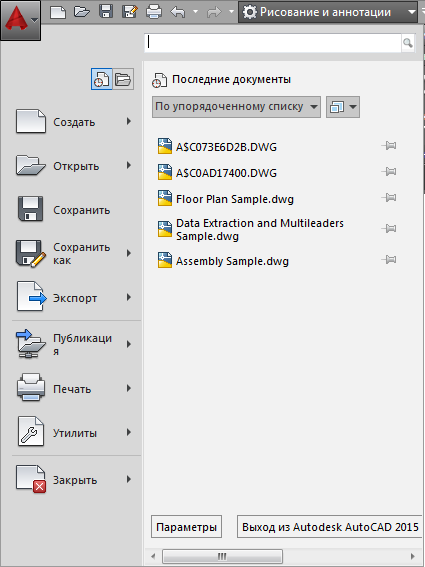425x567 pixels.
Task: Expand the Публикация submenu arrow
Action: 129,344
